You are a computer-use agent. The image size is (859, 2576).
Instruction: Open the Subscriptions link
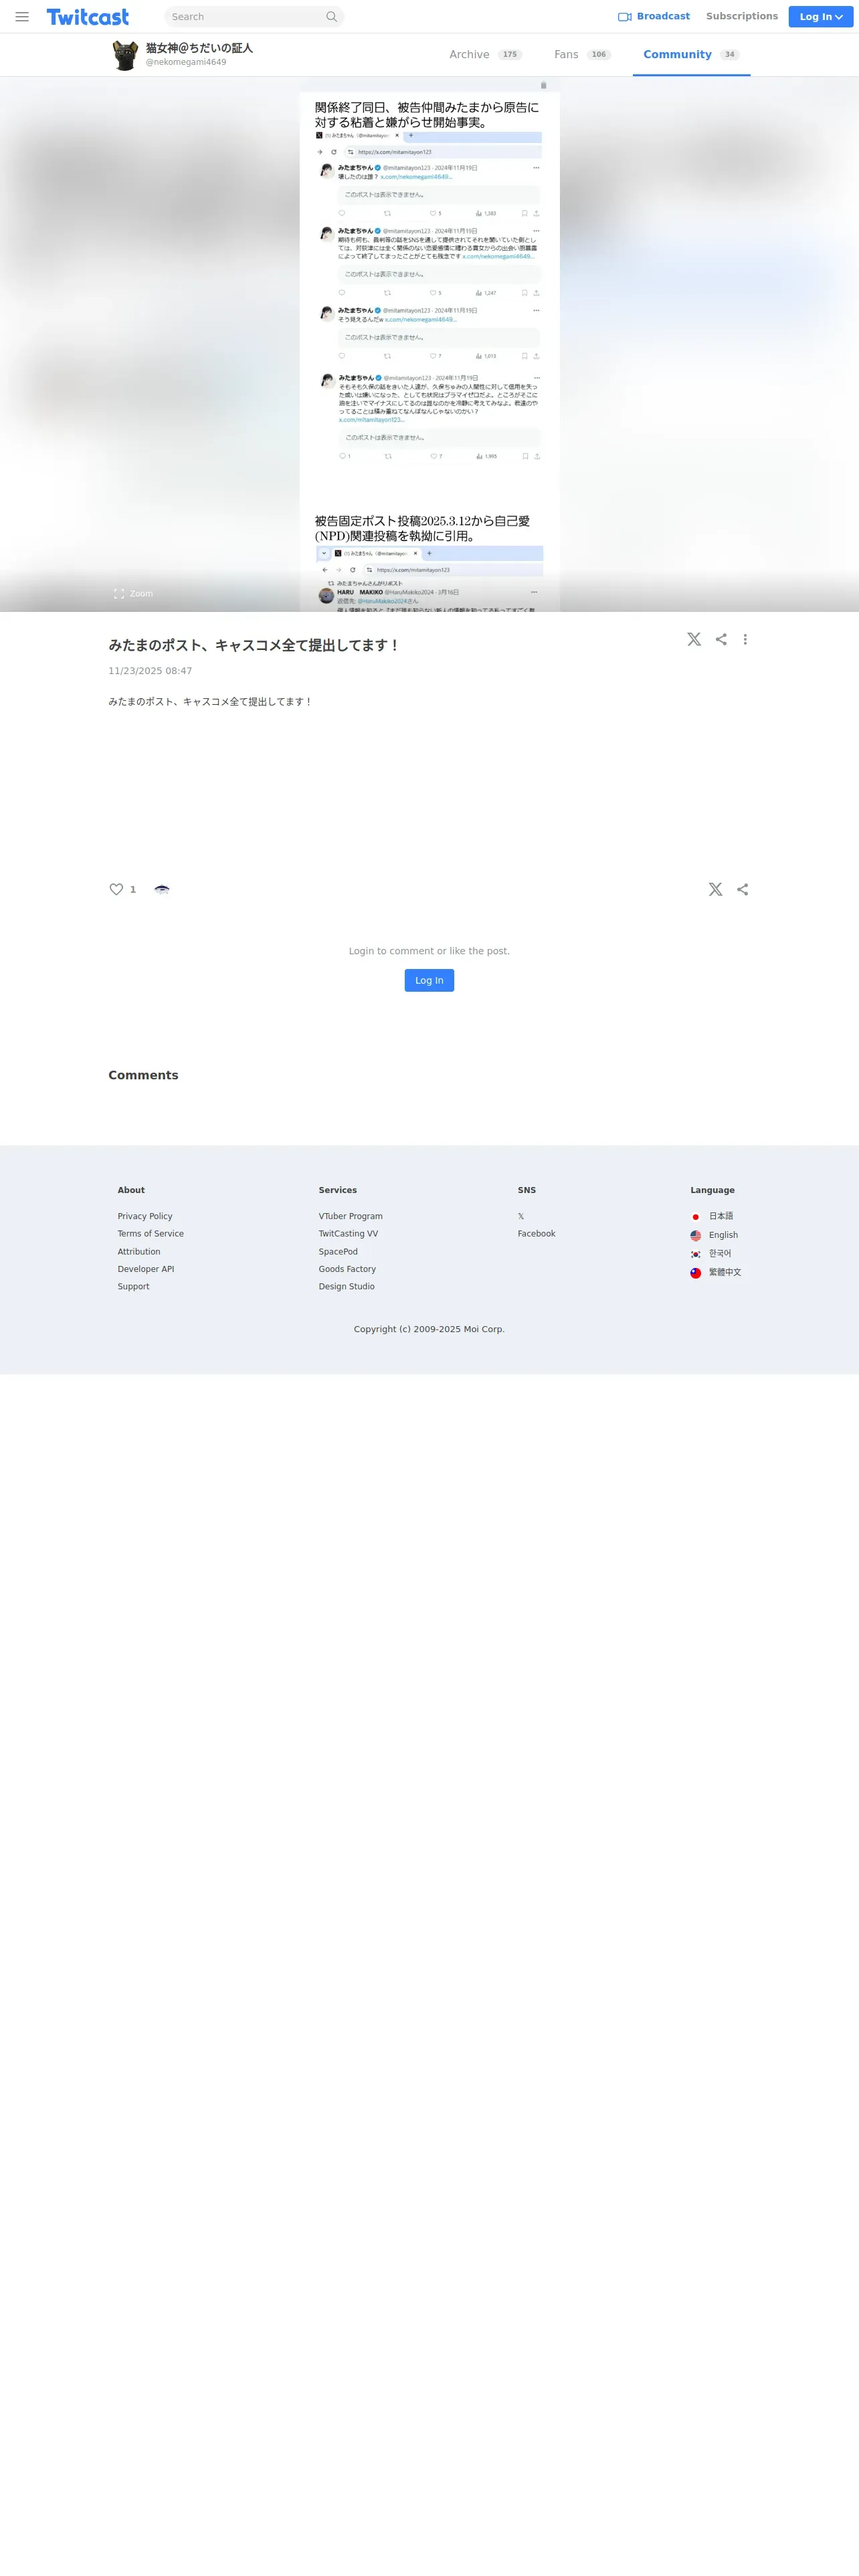742,16
